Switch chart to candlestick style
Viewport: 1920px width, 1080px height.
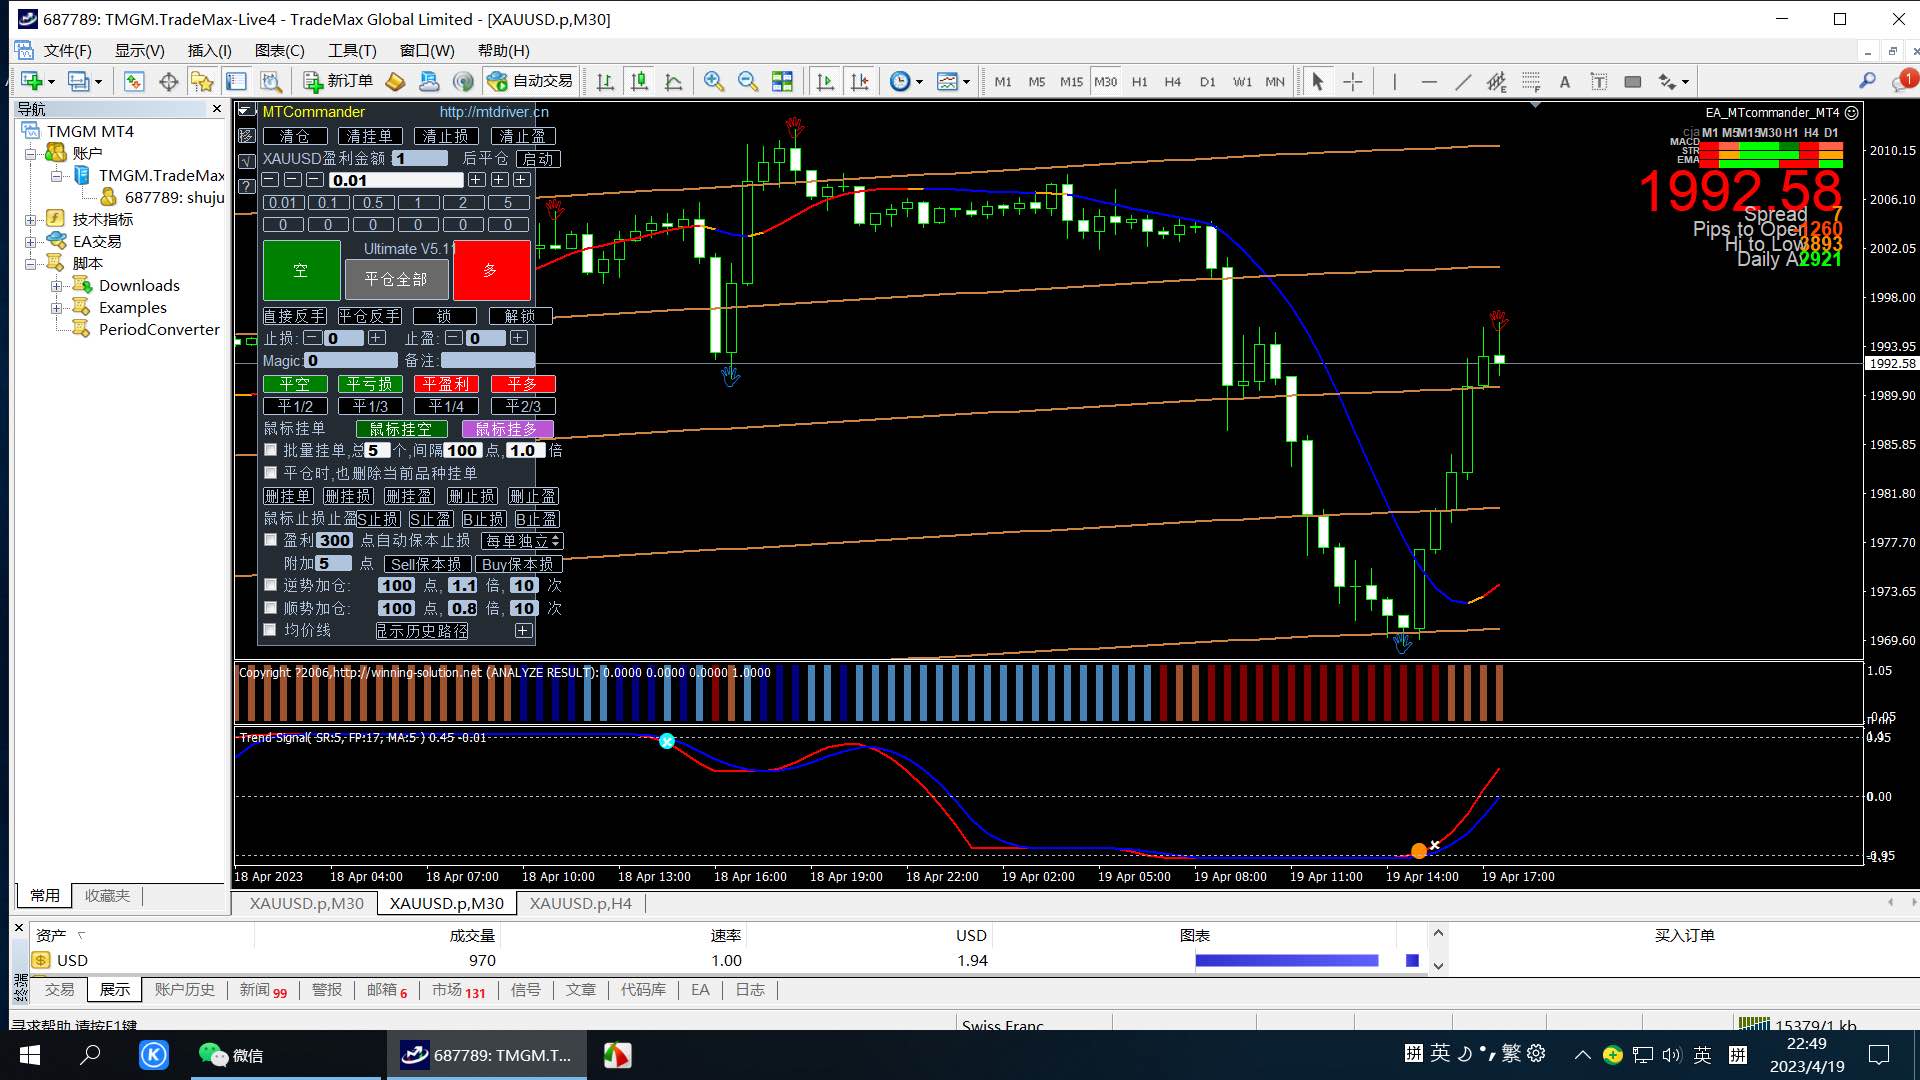click(639, 81)
